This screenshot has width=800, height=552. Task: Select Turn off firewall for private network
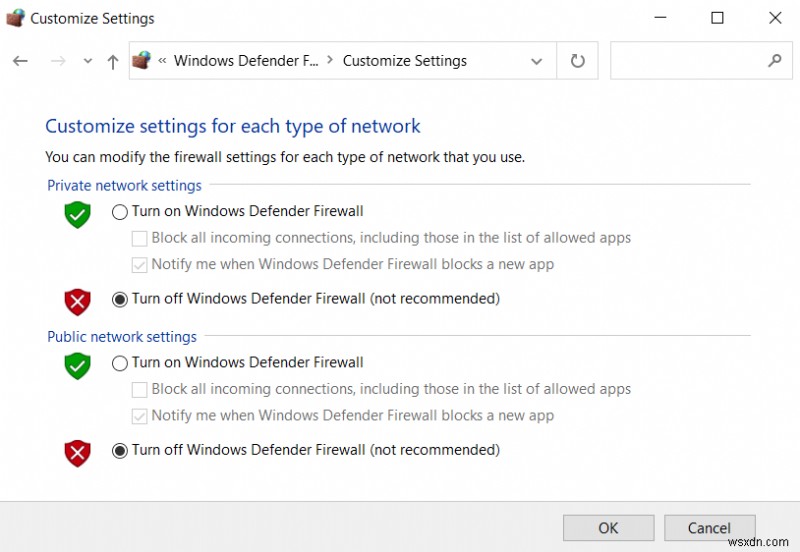120,299
